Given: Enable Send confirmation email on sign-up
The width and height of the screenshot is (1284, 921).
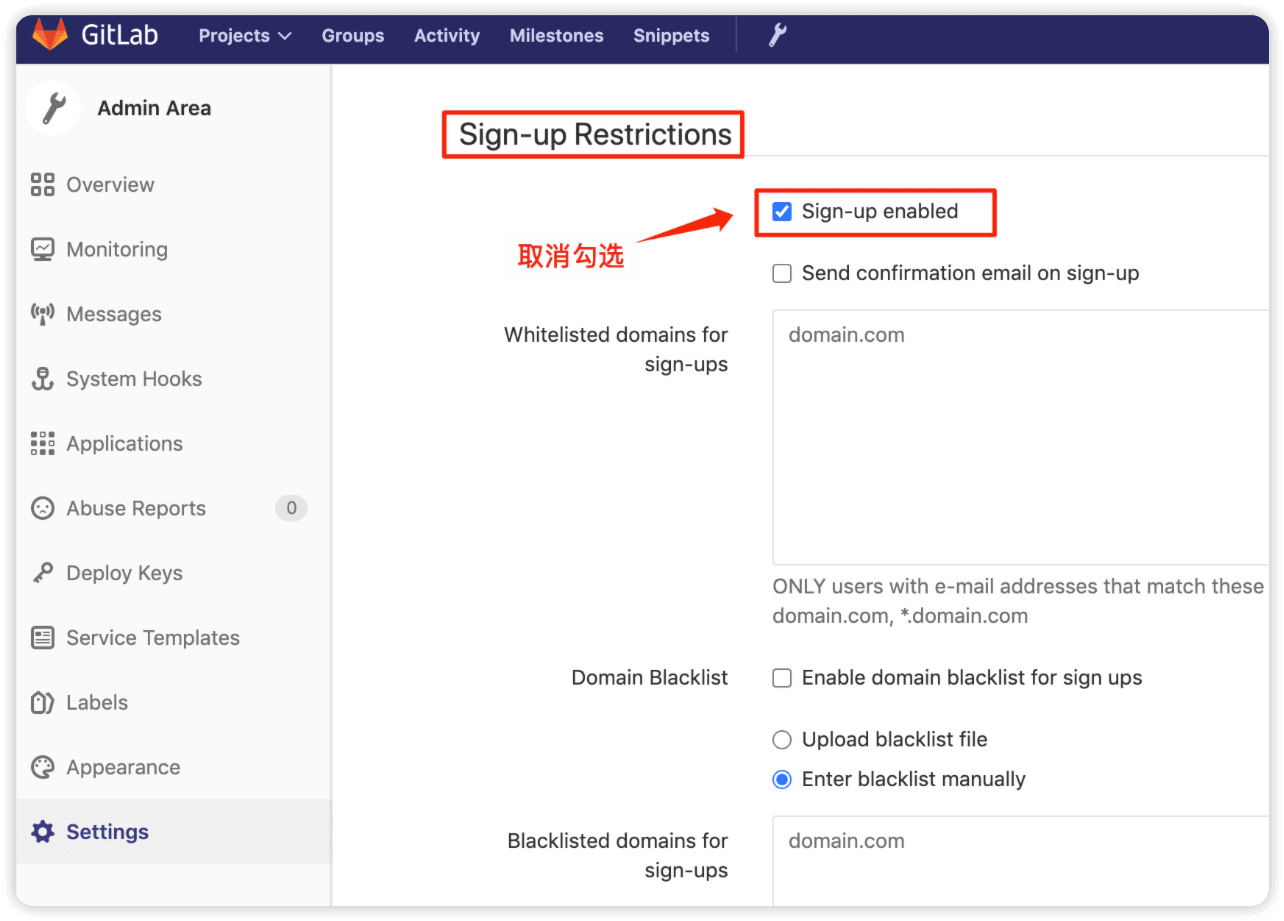Looking at the screenshot, I should [x=782, y=273].
